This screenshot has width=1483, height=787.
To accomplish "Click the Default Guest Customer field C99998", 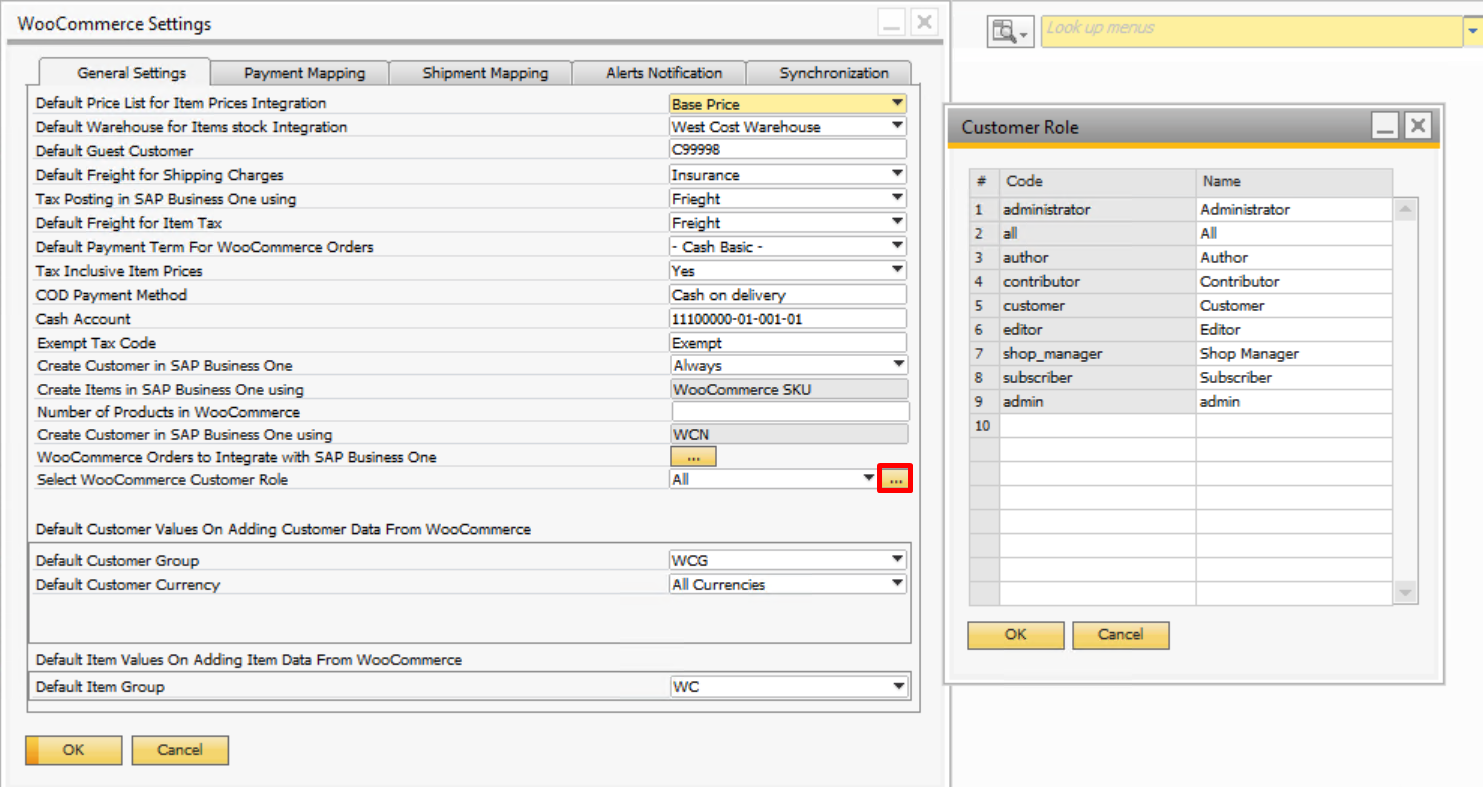I will click(x=787, y=151).
